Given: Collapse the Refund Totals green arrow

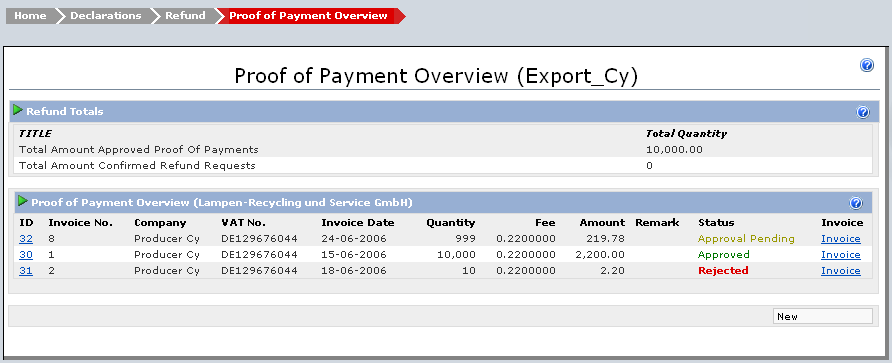Looking at the screenshot, I should 18,110.
